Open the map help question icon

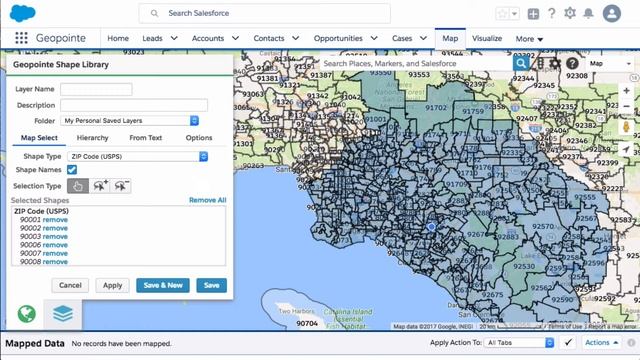[572, 63]
